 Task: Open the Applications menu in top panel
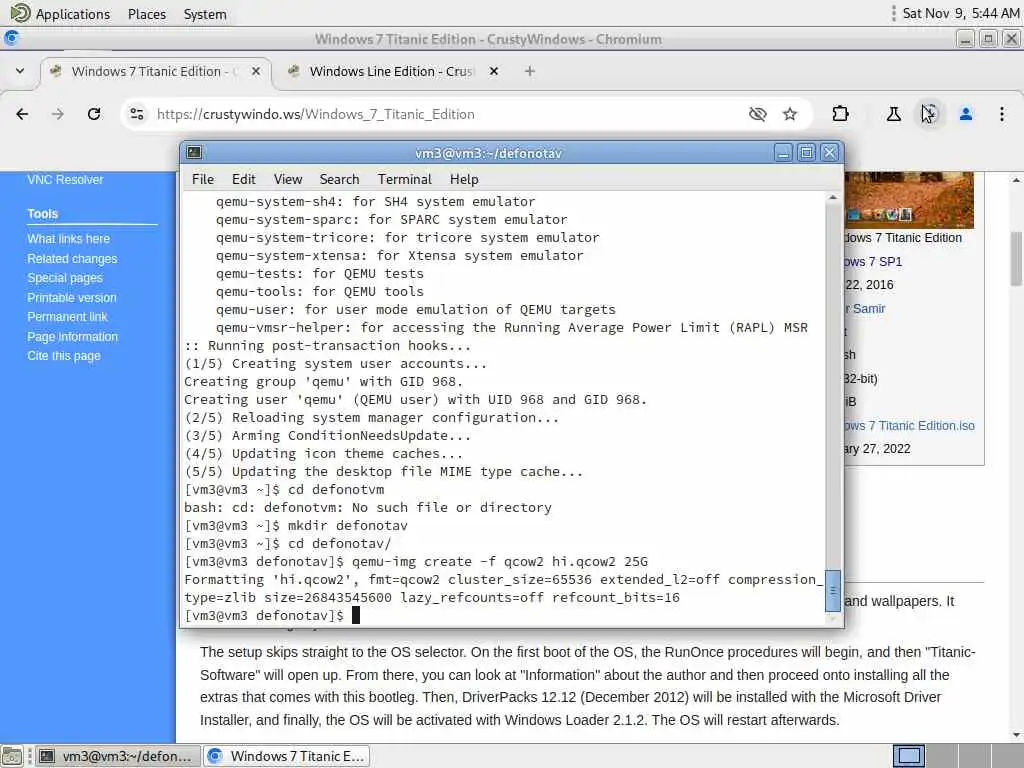pyautogui.click(x=61, y=14)
